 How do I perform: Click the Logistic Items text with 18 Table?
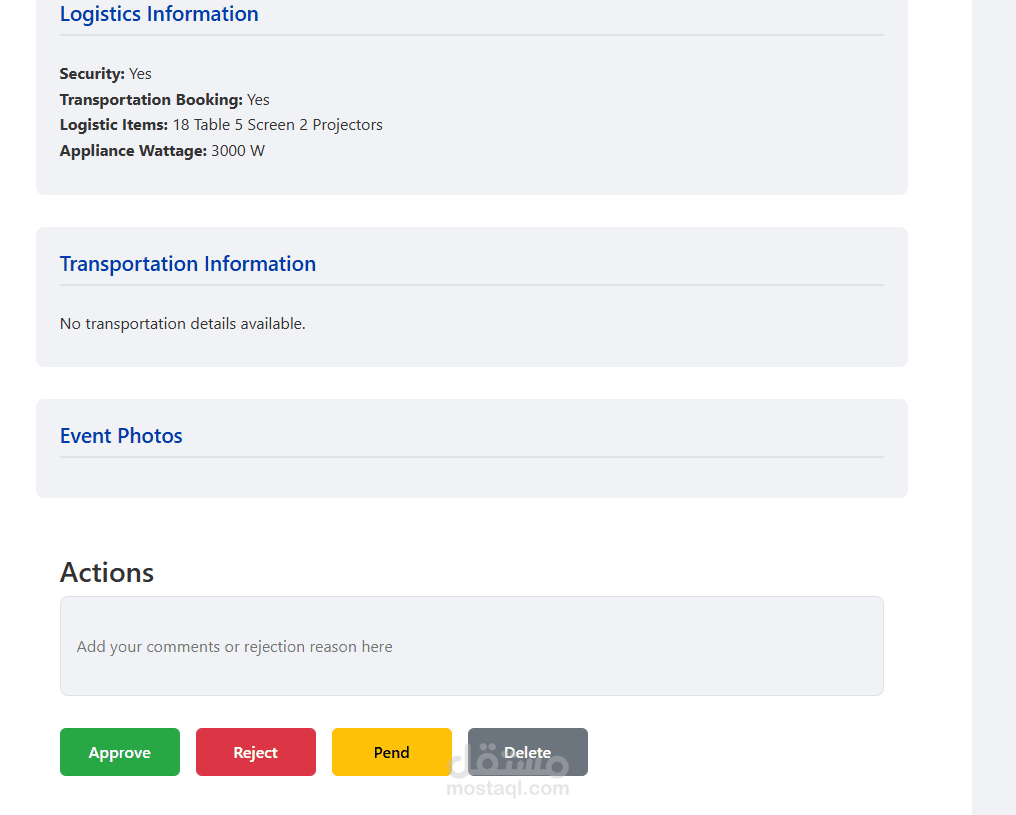(221, 124)
